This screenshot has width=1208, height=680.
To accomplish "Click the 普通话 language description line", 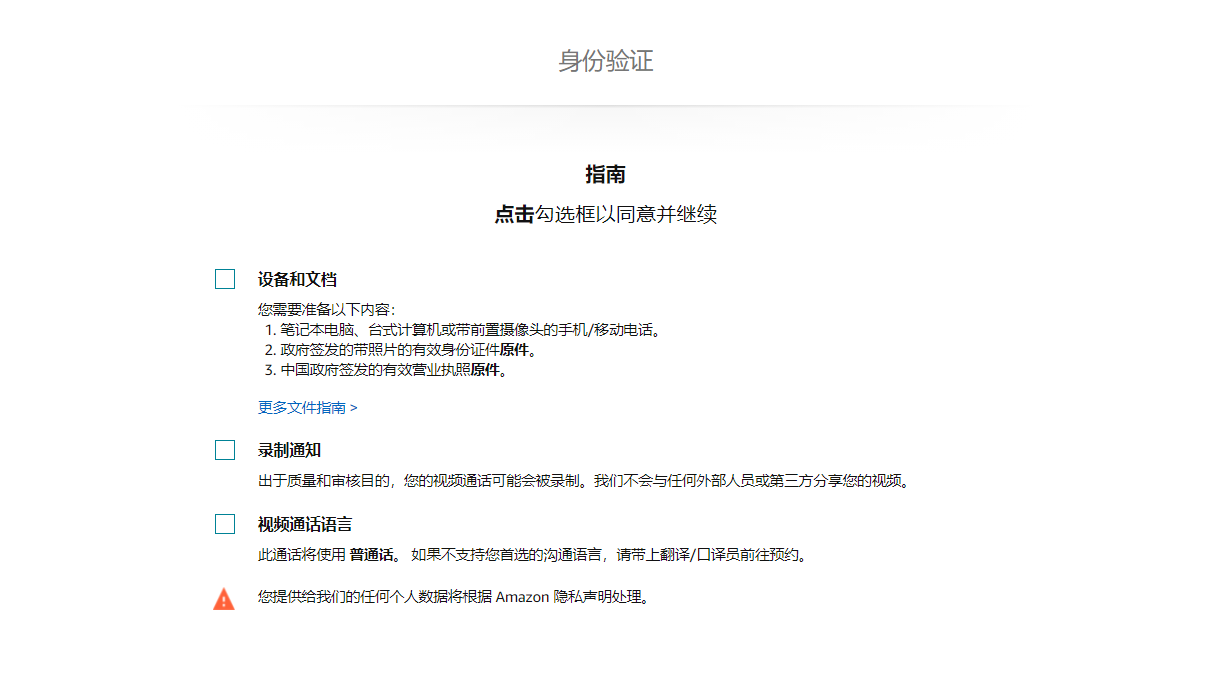I will point(533,555).
